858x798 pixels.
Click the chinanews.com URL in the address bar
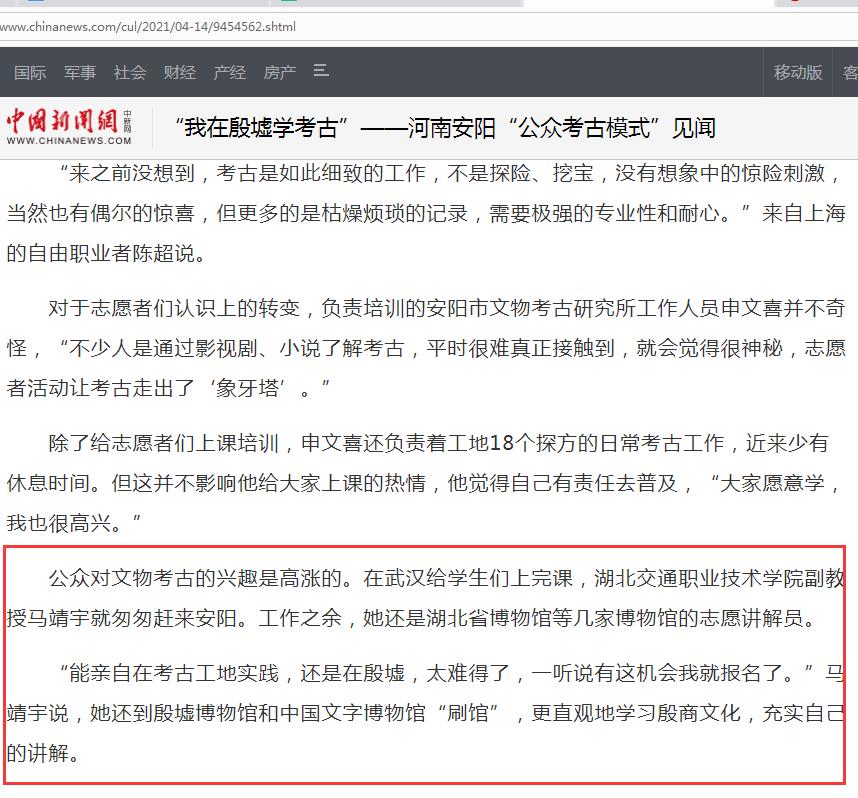click(148, 26)
